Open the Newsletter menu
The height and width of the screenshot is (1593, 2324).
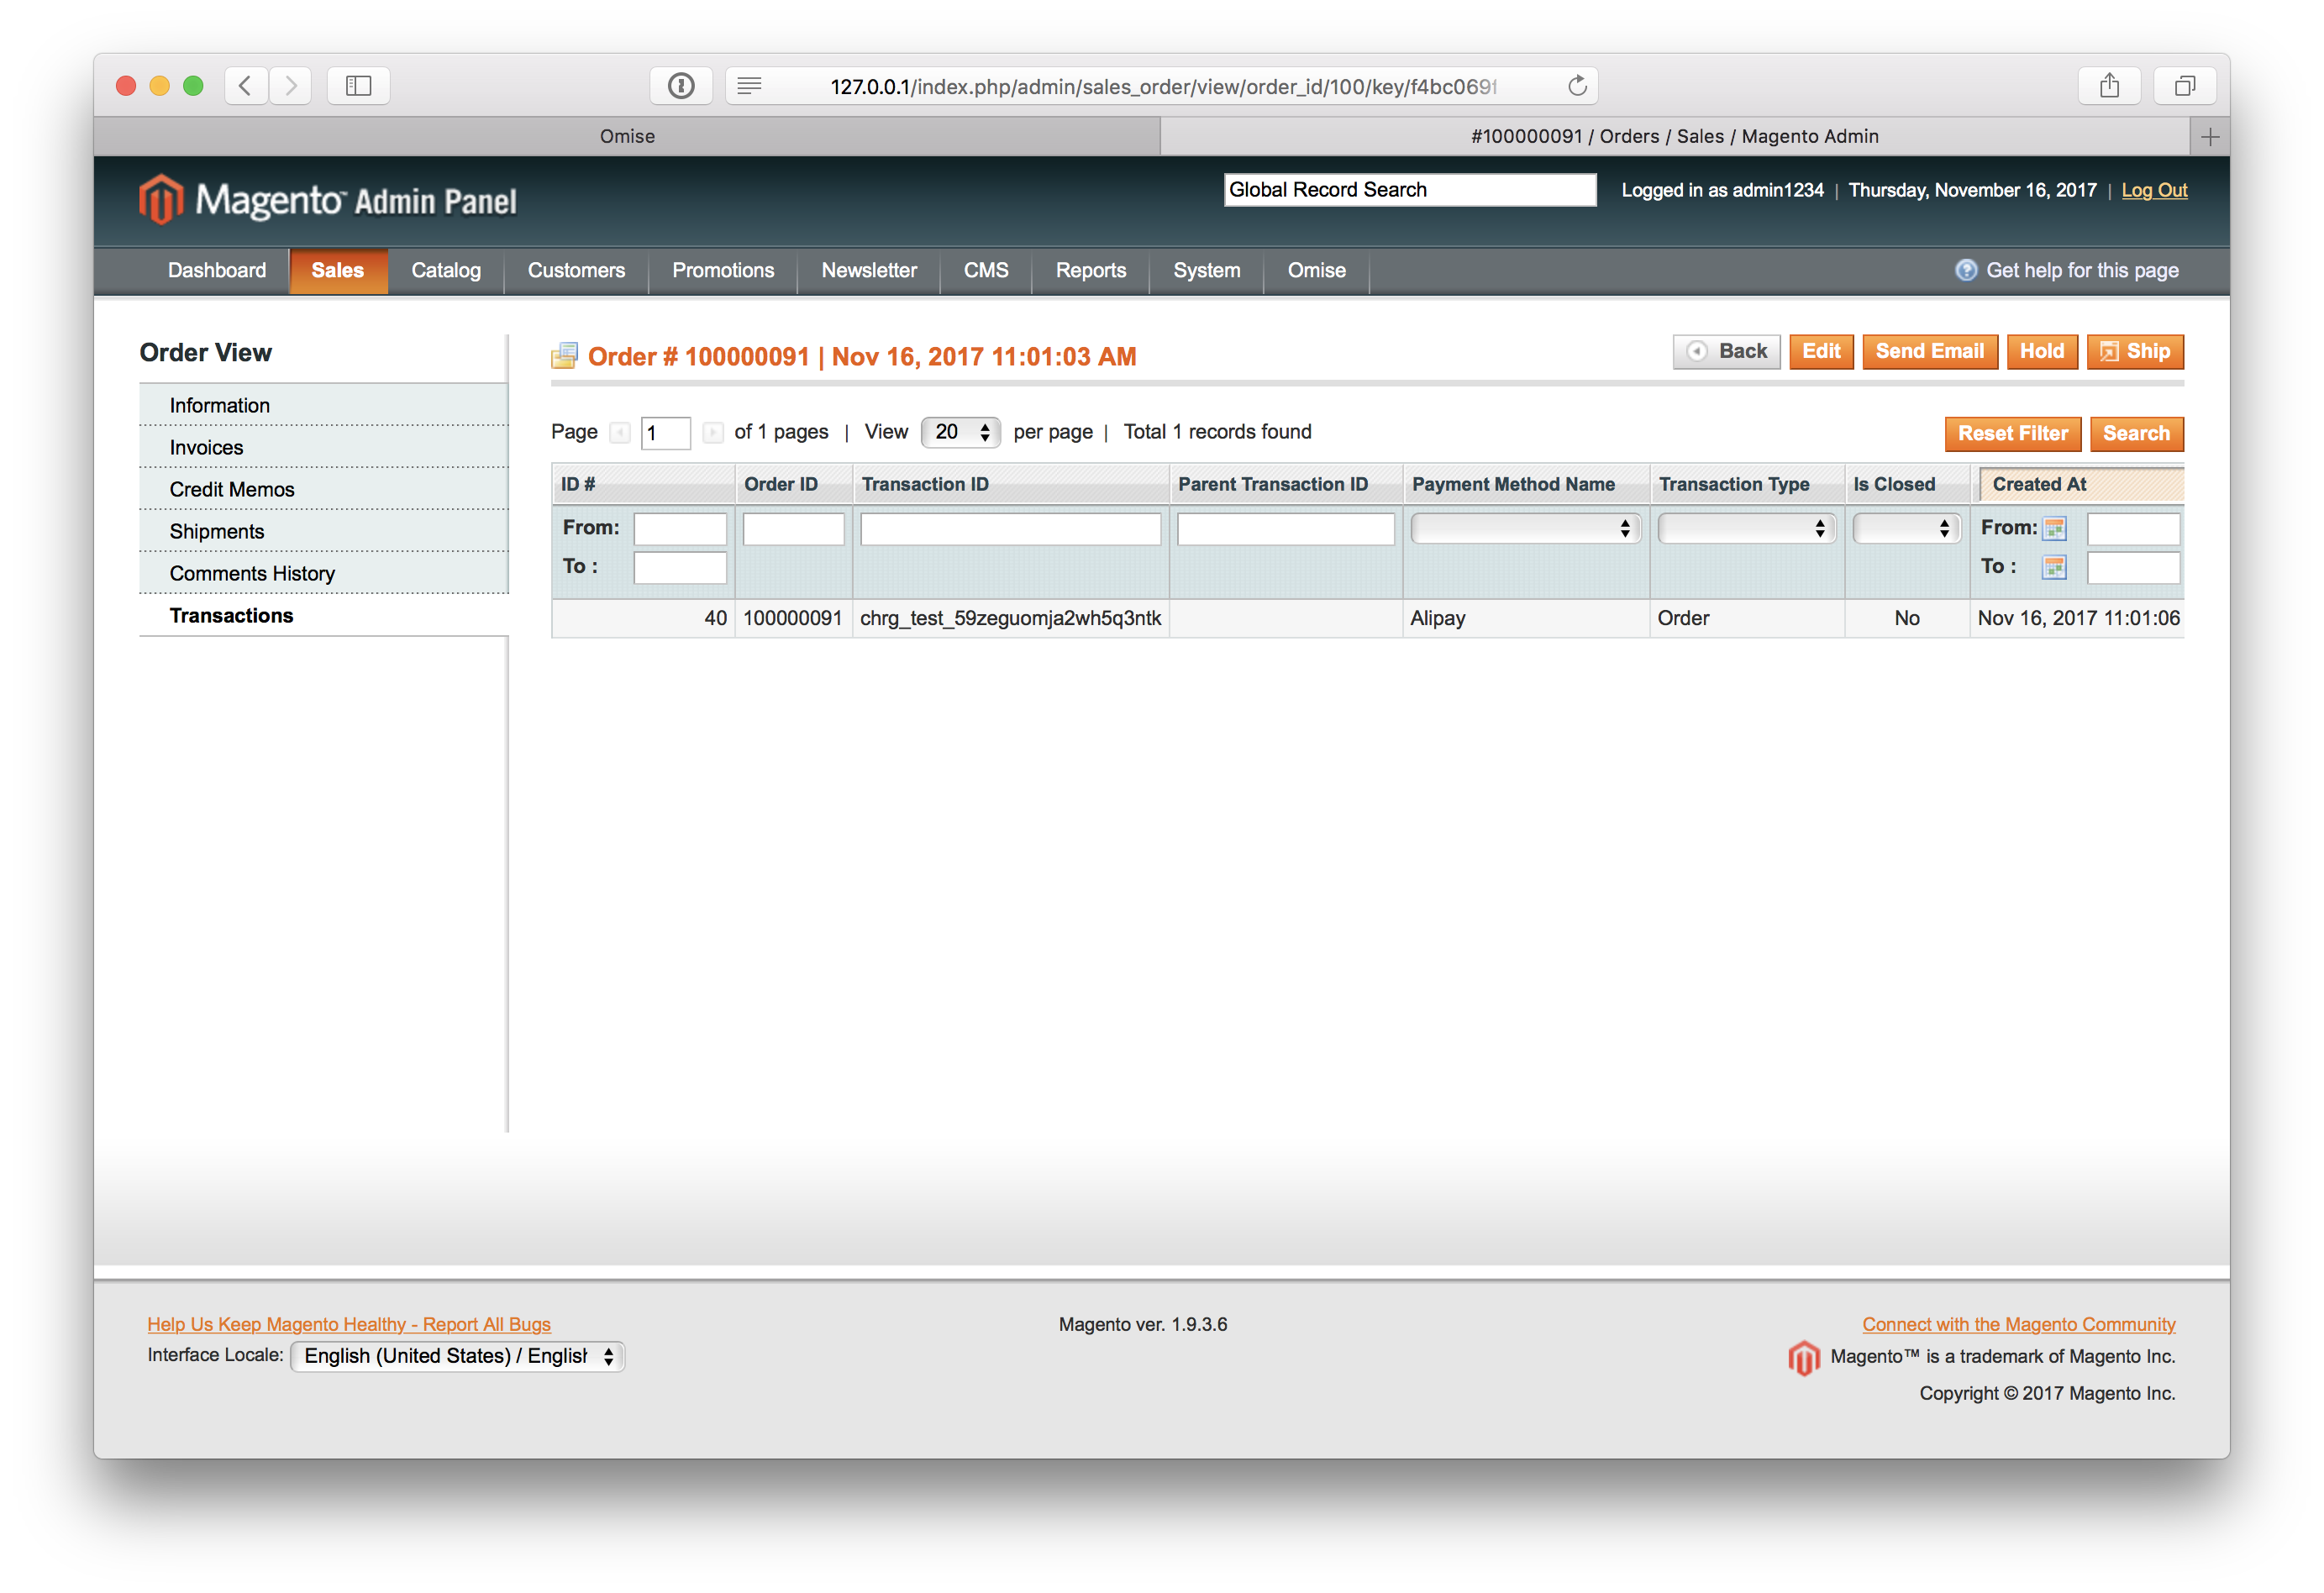click(869, 270)
